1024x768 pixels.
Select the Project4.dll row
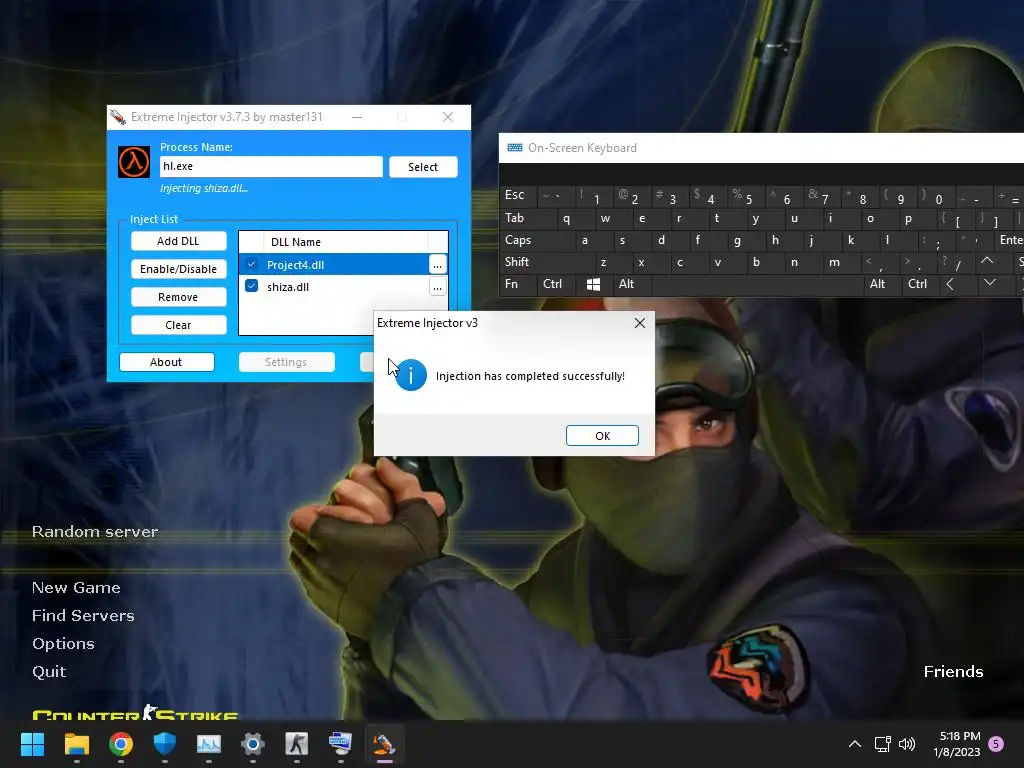(334, 264)
